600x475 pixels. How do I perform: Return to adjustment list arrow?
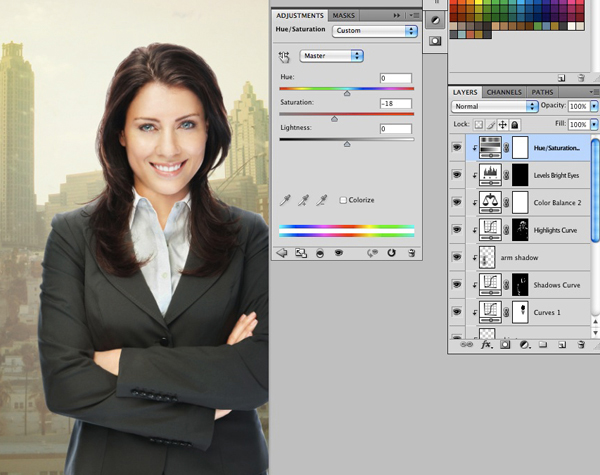(282, 253)
